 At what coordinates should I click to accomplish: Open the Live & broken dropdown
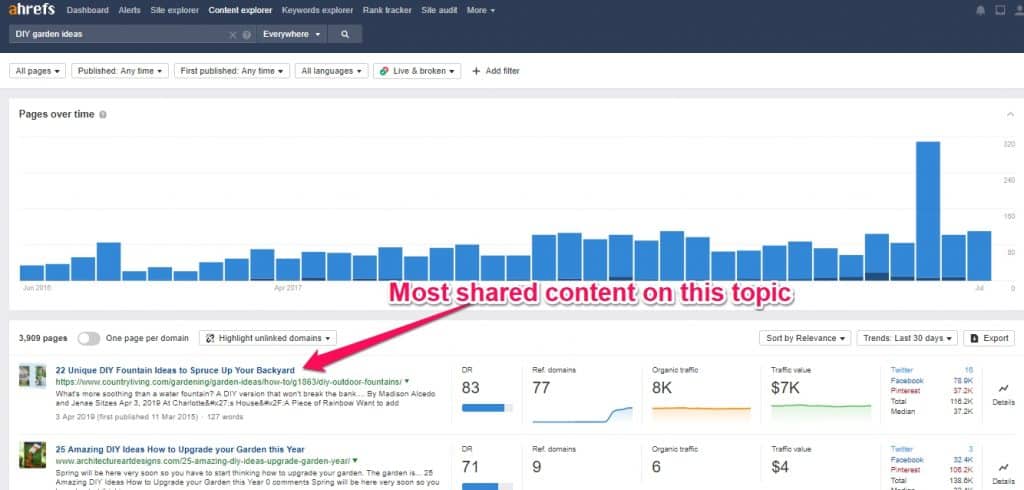pos(417,71)
